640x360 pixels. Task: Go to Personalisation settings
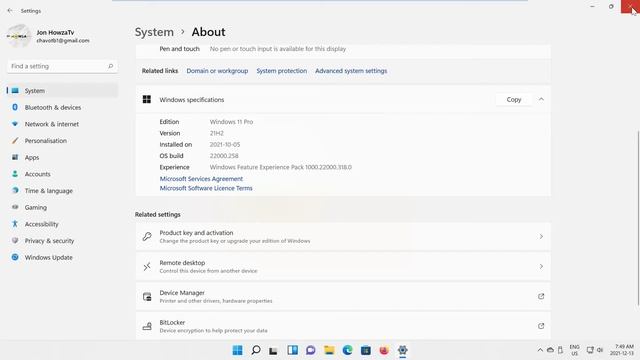coord(62,141)
